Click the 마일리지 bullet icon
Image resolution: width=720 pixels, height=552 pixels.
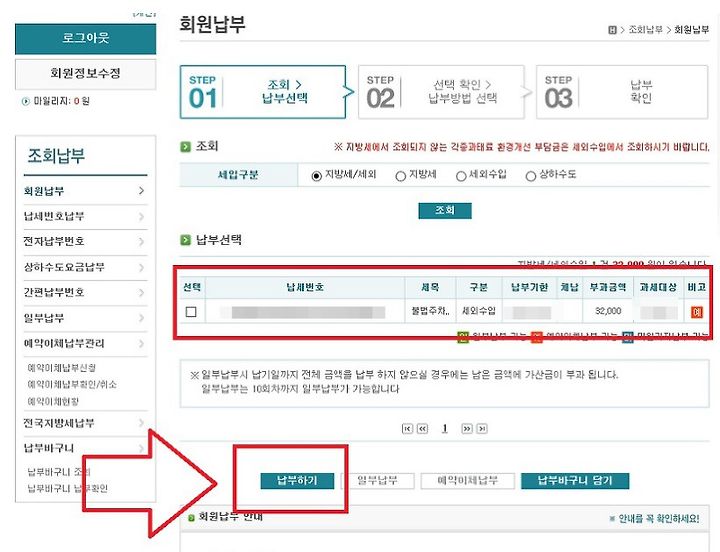26,101
